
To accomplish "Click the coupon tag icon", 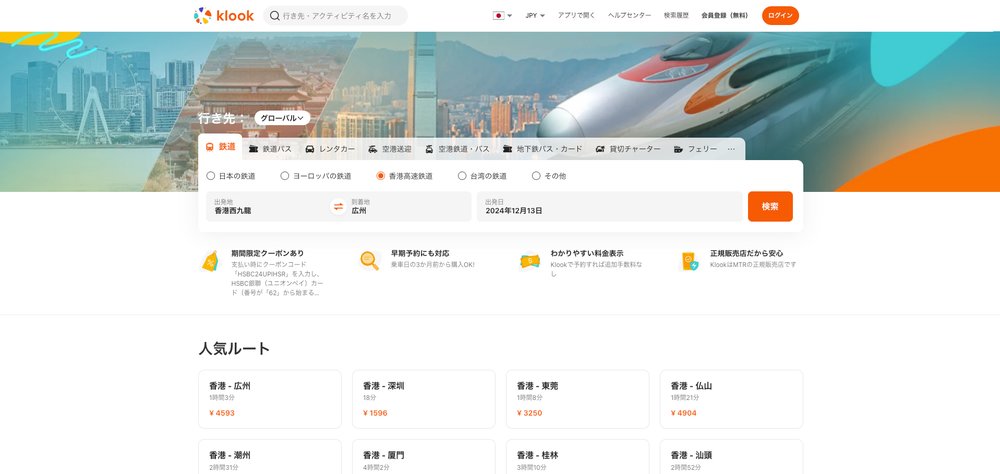I will point(210,261).
